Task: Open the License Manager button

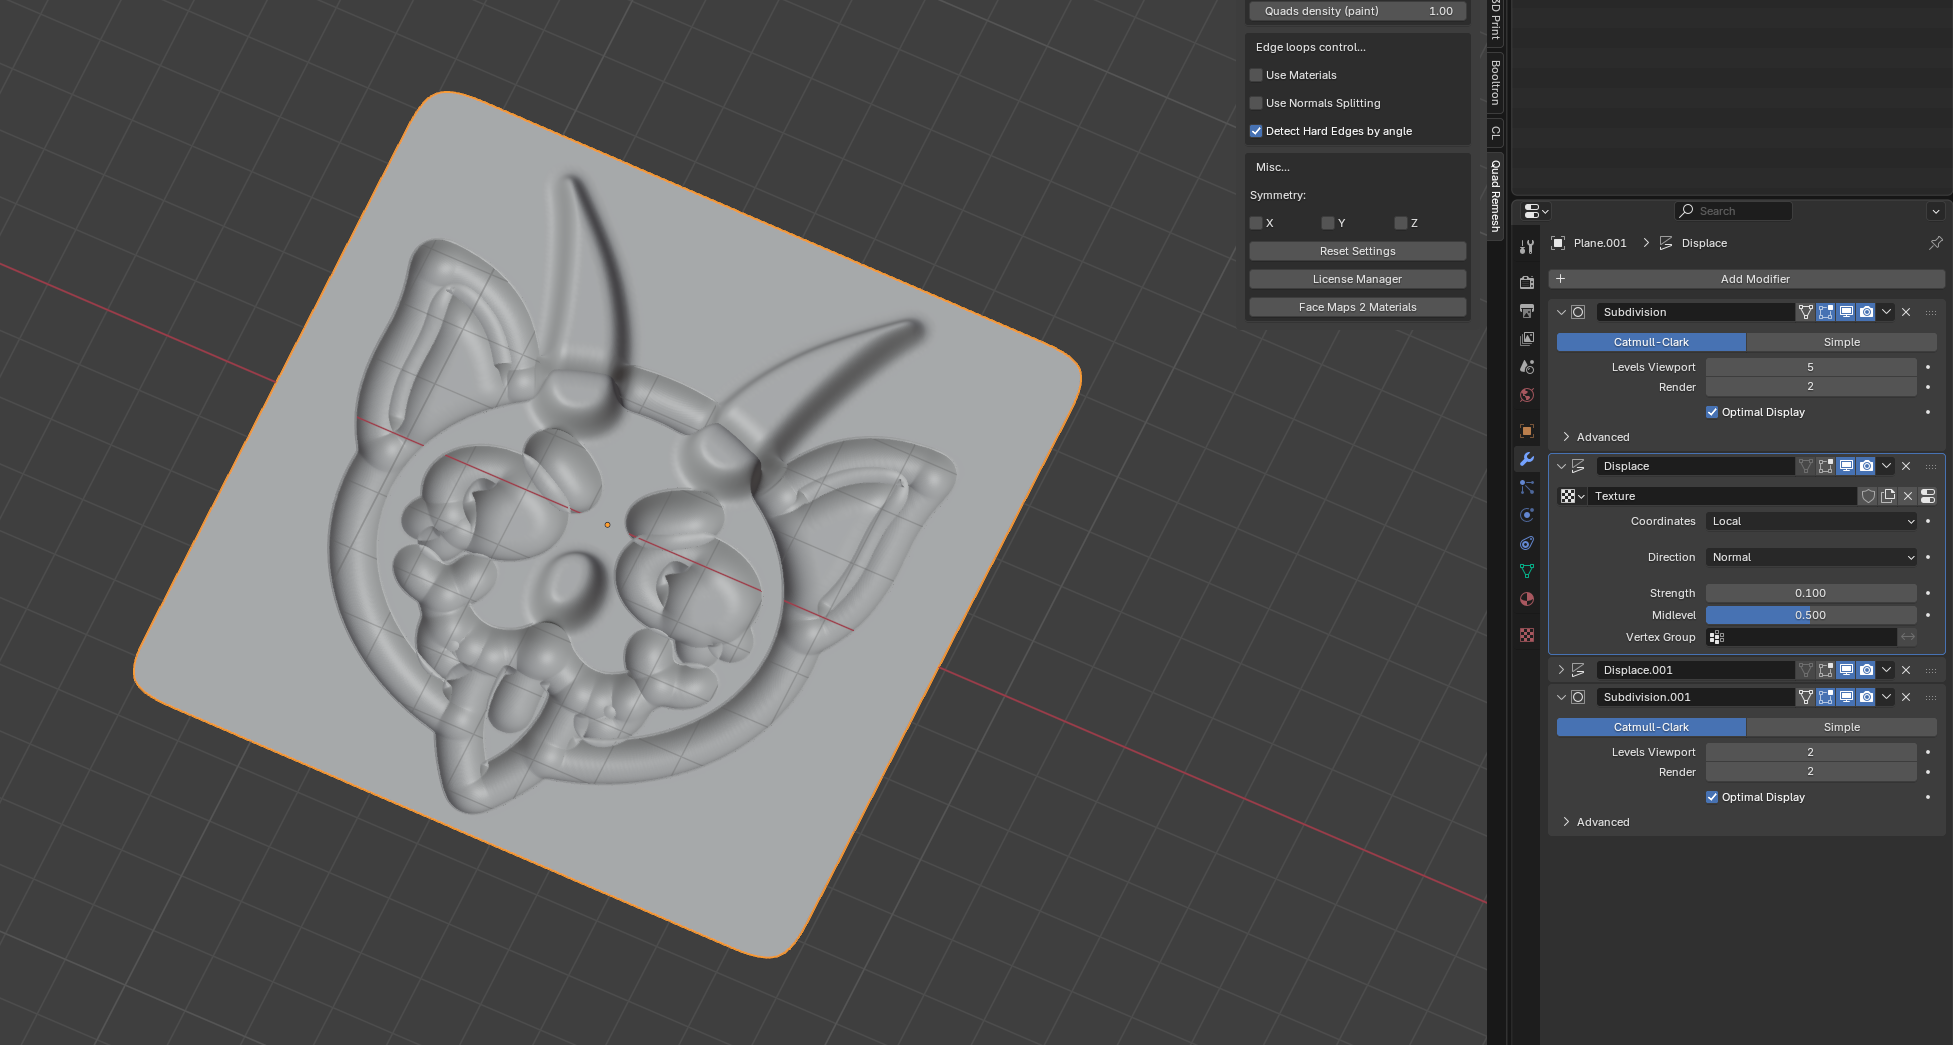Action: 1357,279
